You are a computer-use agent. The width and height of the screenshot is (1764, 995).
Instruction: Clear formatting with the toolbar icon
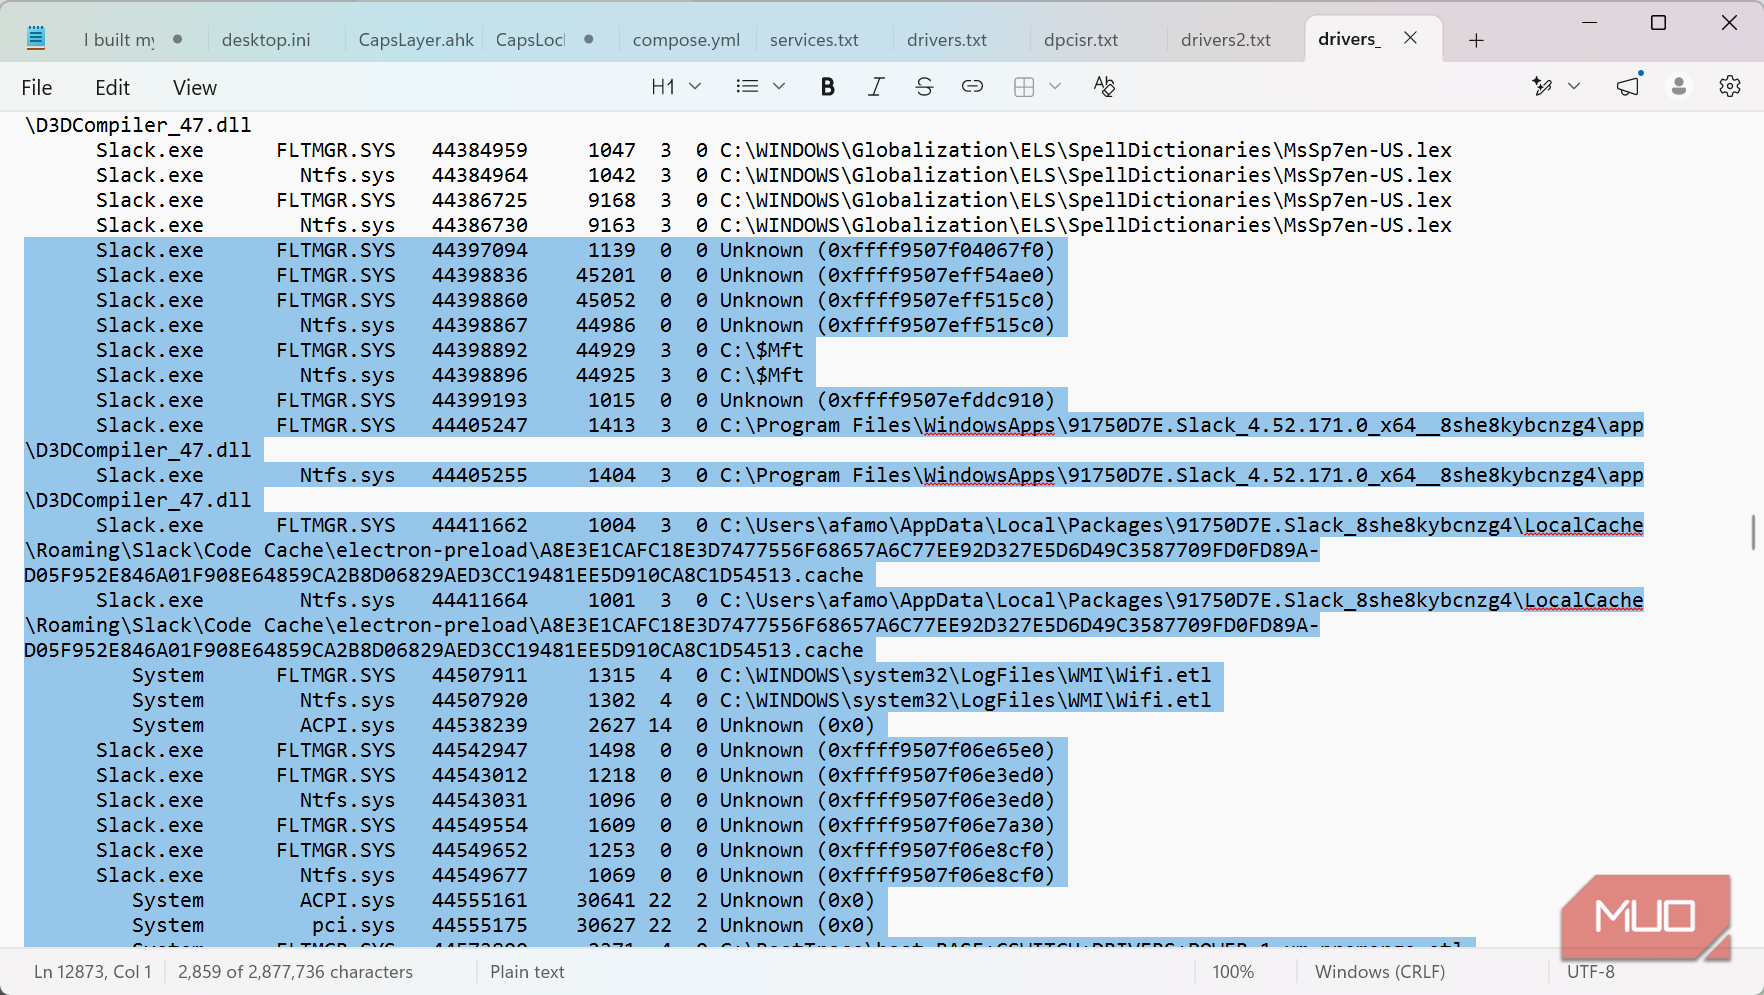[x=1104, y=87]
